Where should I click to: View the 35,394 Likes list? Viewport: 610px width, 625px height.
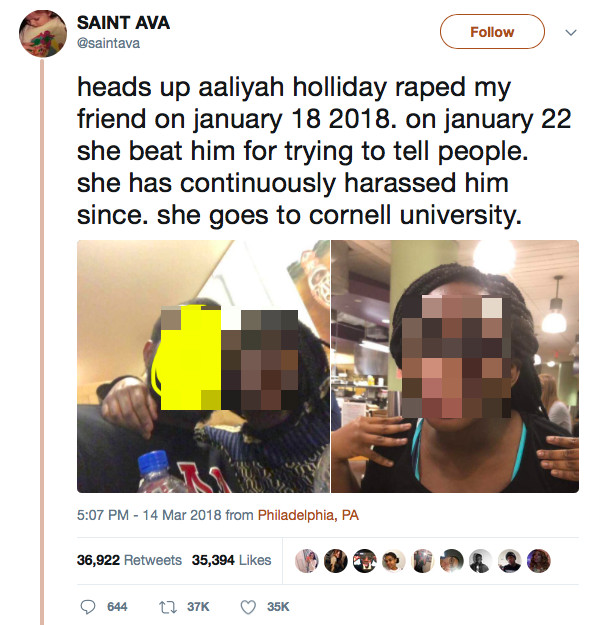coord(232,560)
